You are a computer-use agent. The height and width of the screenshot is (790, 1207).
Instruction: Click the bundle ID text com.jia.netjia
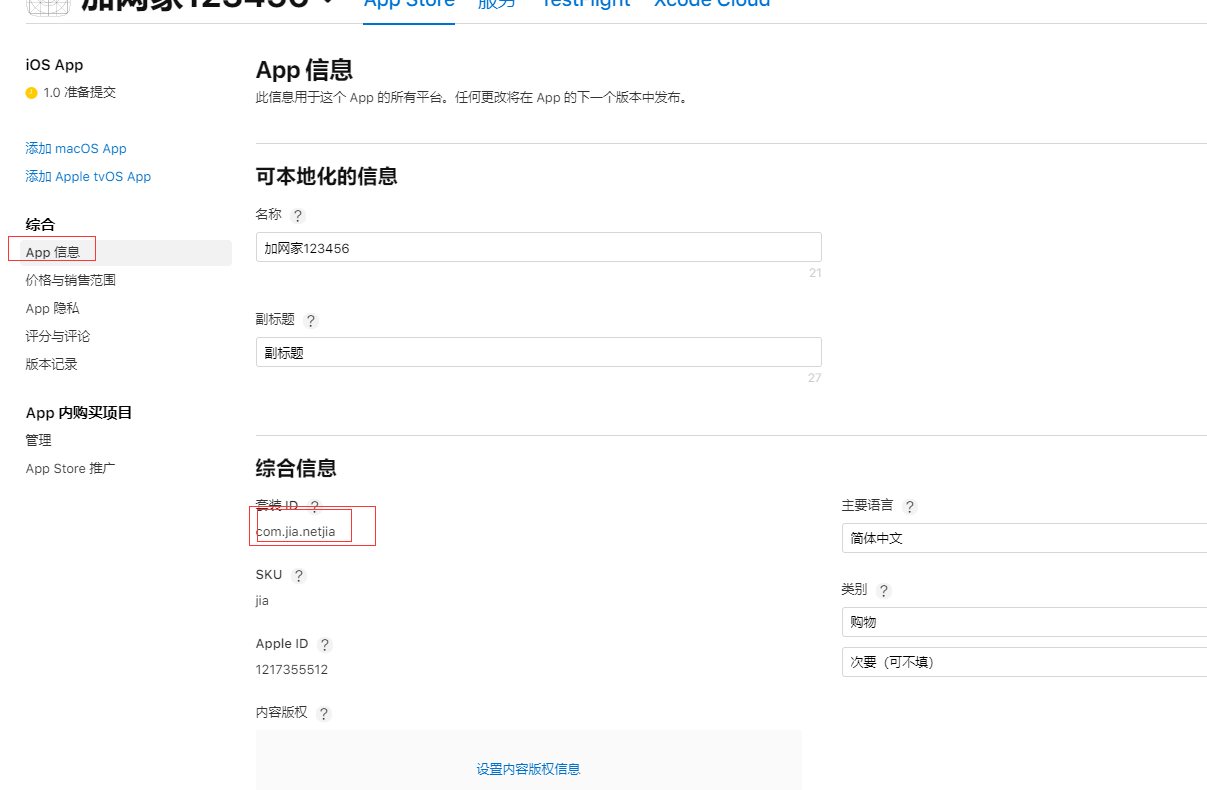click(296, 532)
